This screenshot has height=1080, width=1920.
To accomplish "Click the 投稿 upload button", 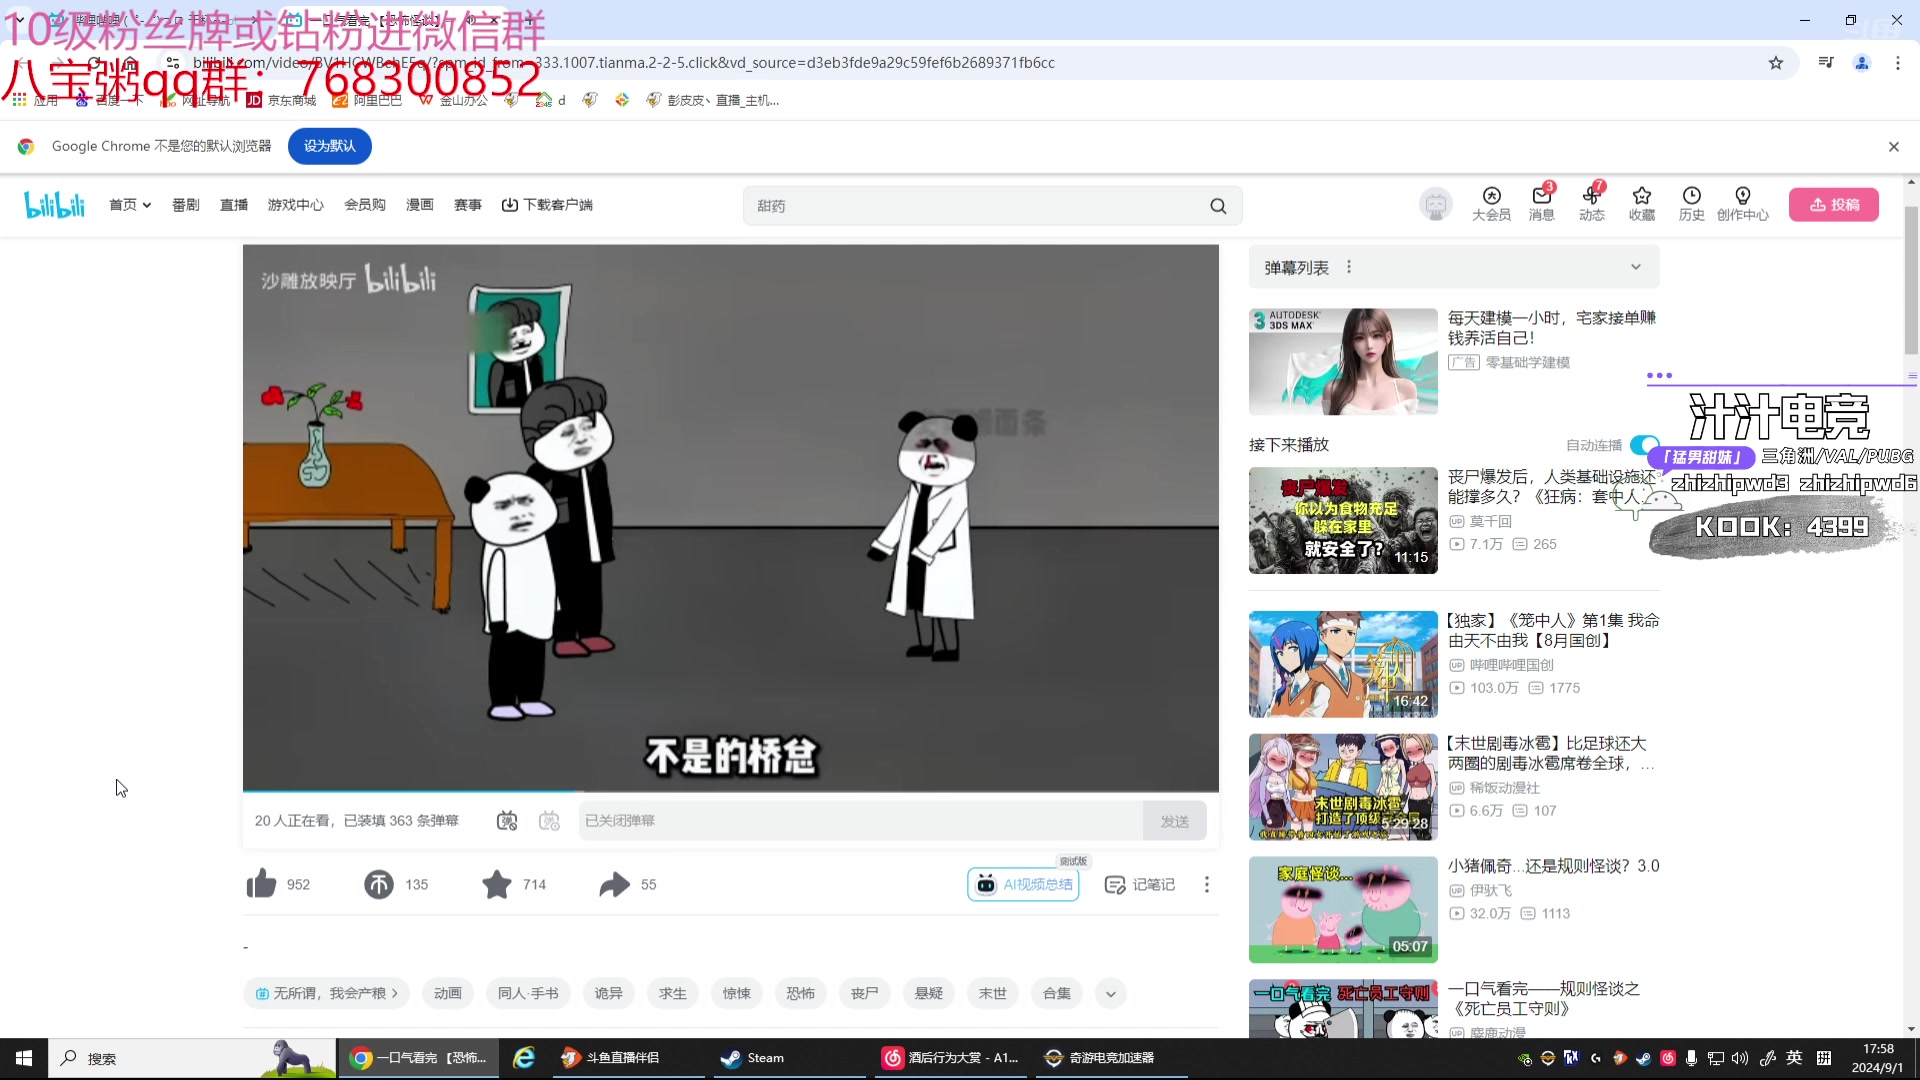I will (x=1833, y=205).
